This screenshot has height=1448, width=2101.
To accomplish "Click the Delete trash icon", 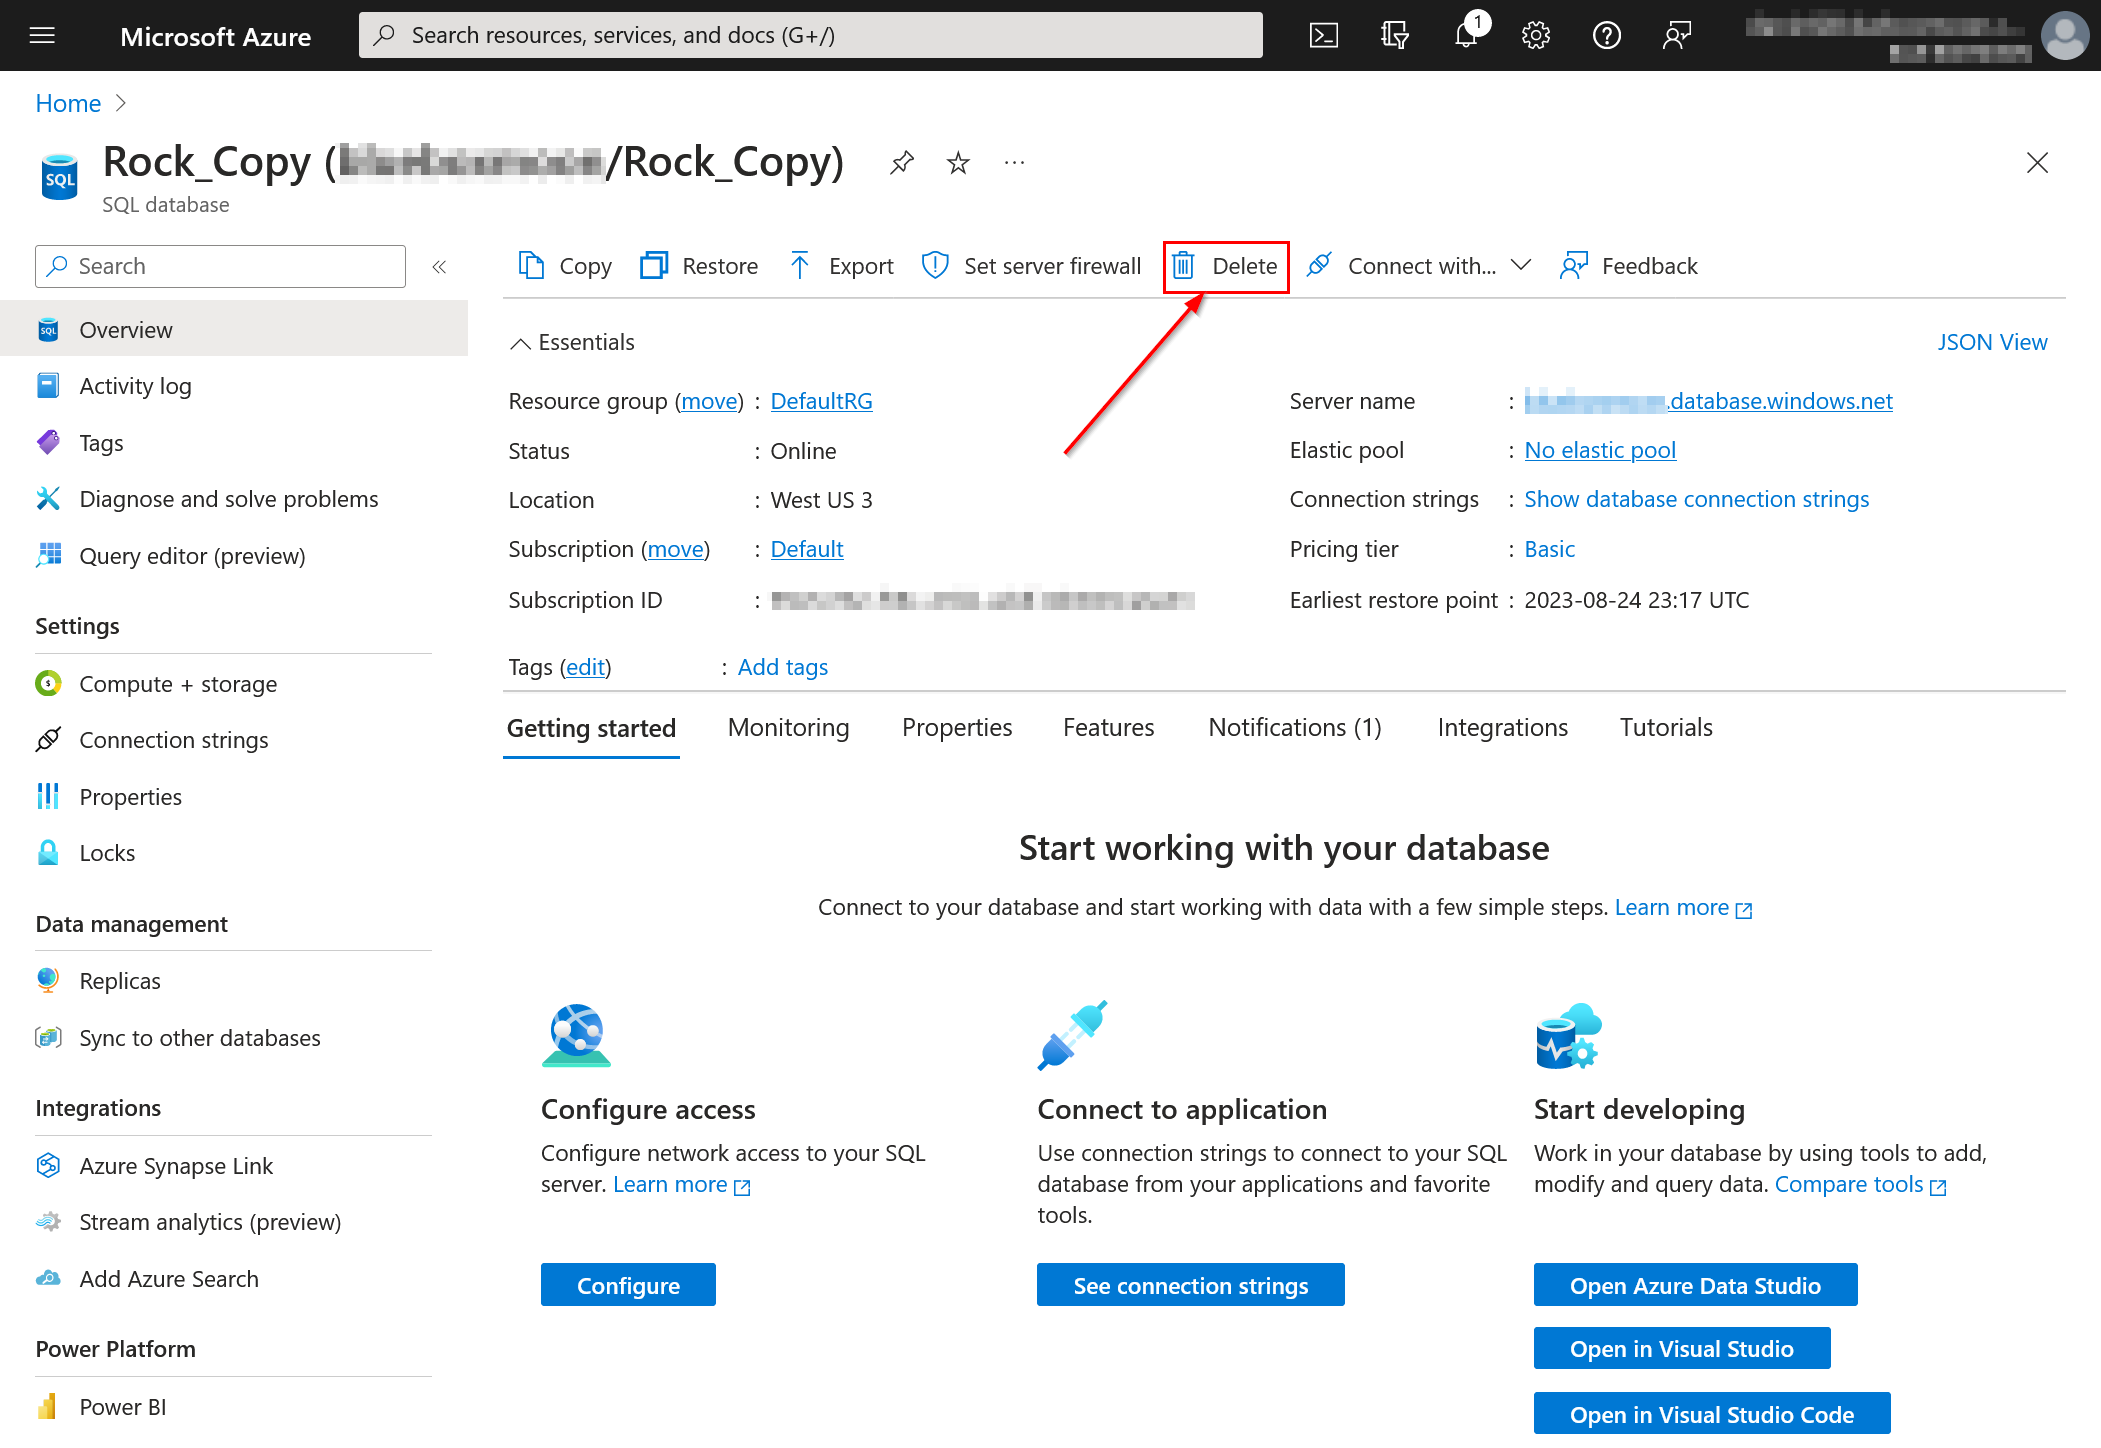I will pos(1183,266).
